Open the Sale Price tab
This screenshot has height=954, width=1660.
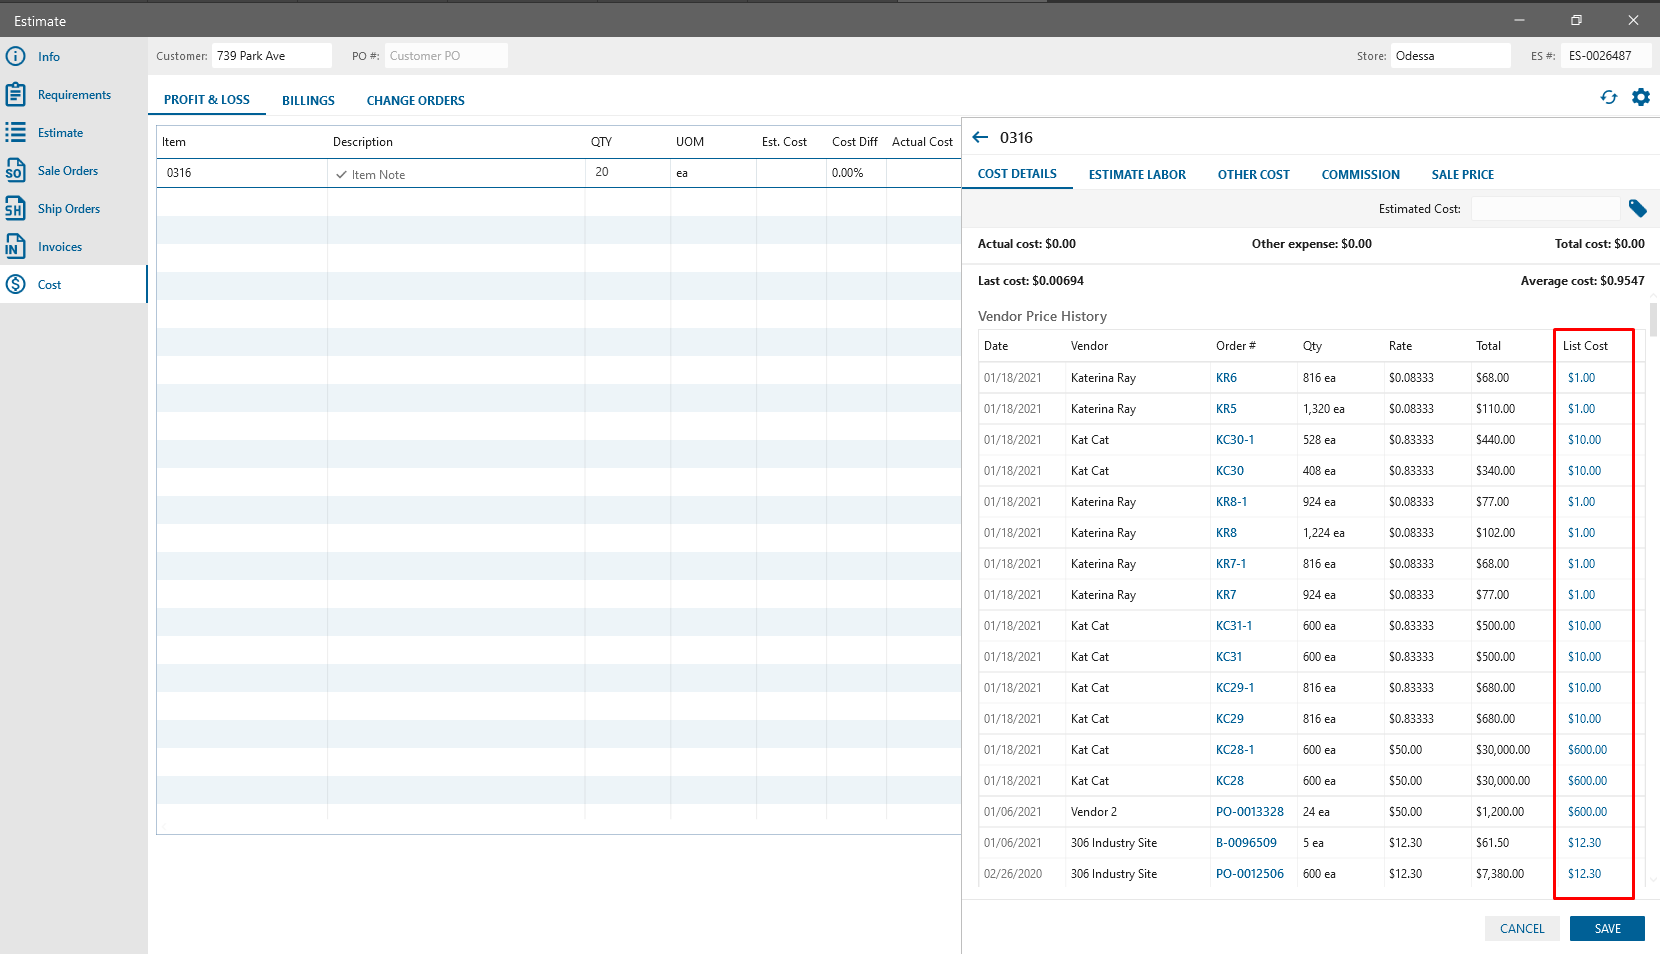[1462, 175]
